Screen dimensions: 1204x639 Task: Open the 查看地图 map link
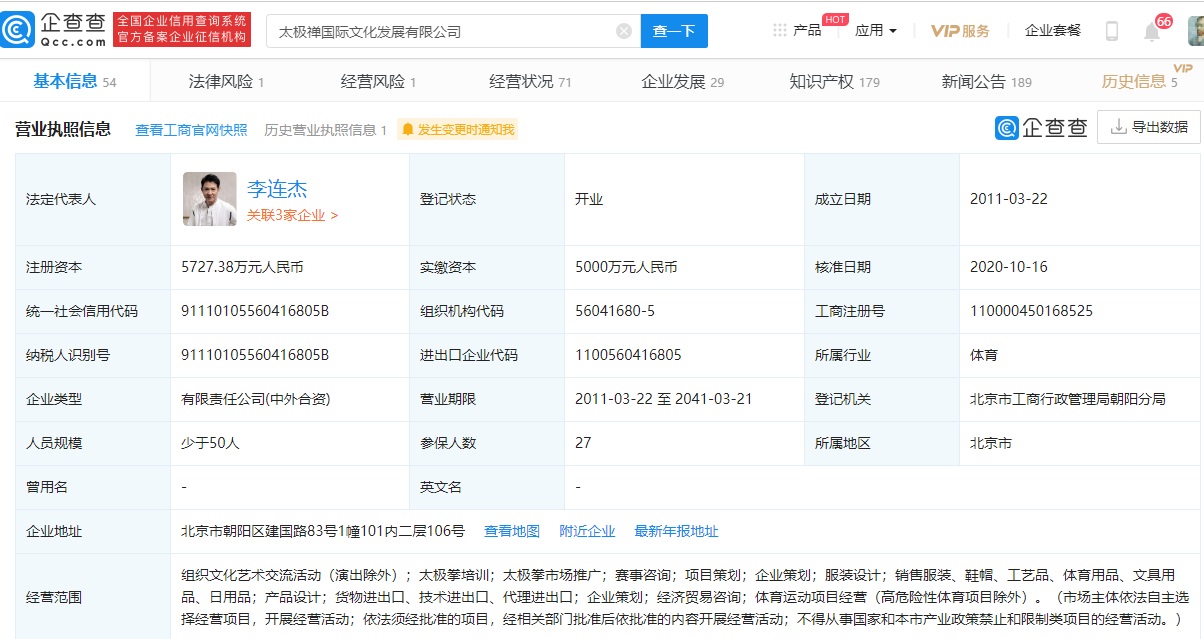512,531
